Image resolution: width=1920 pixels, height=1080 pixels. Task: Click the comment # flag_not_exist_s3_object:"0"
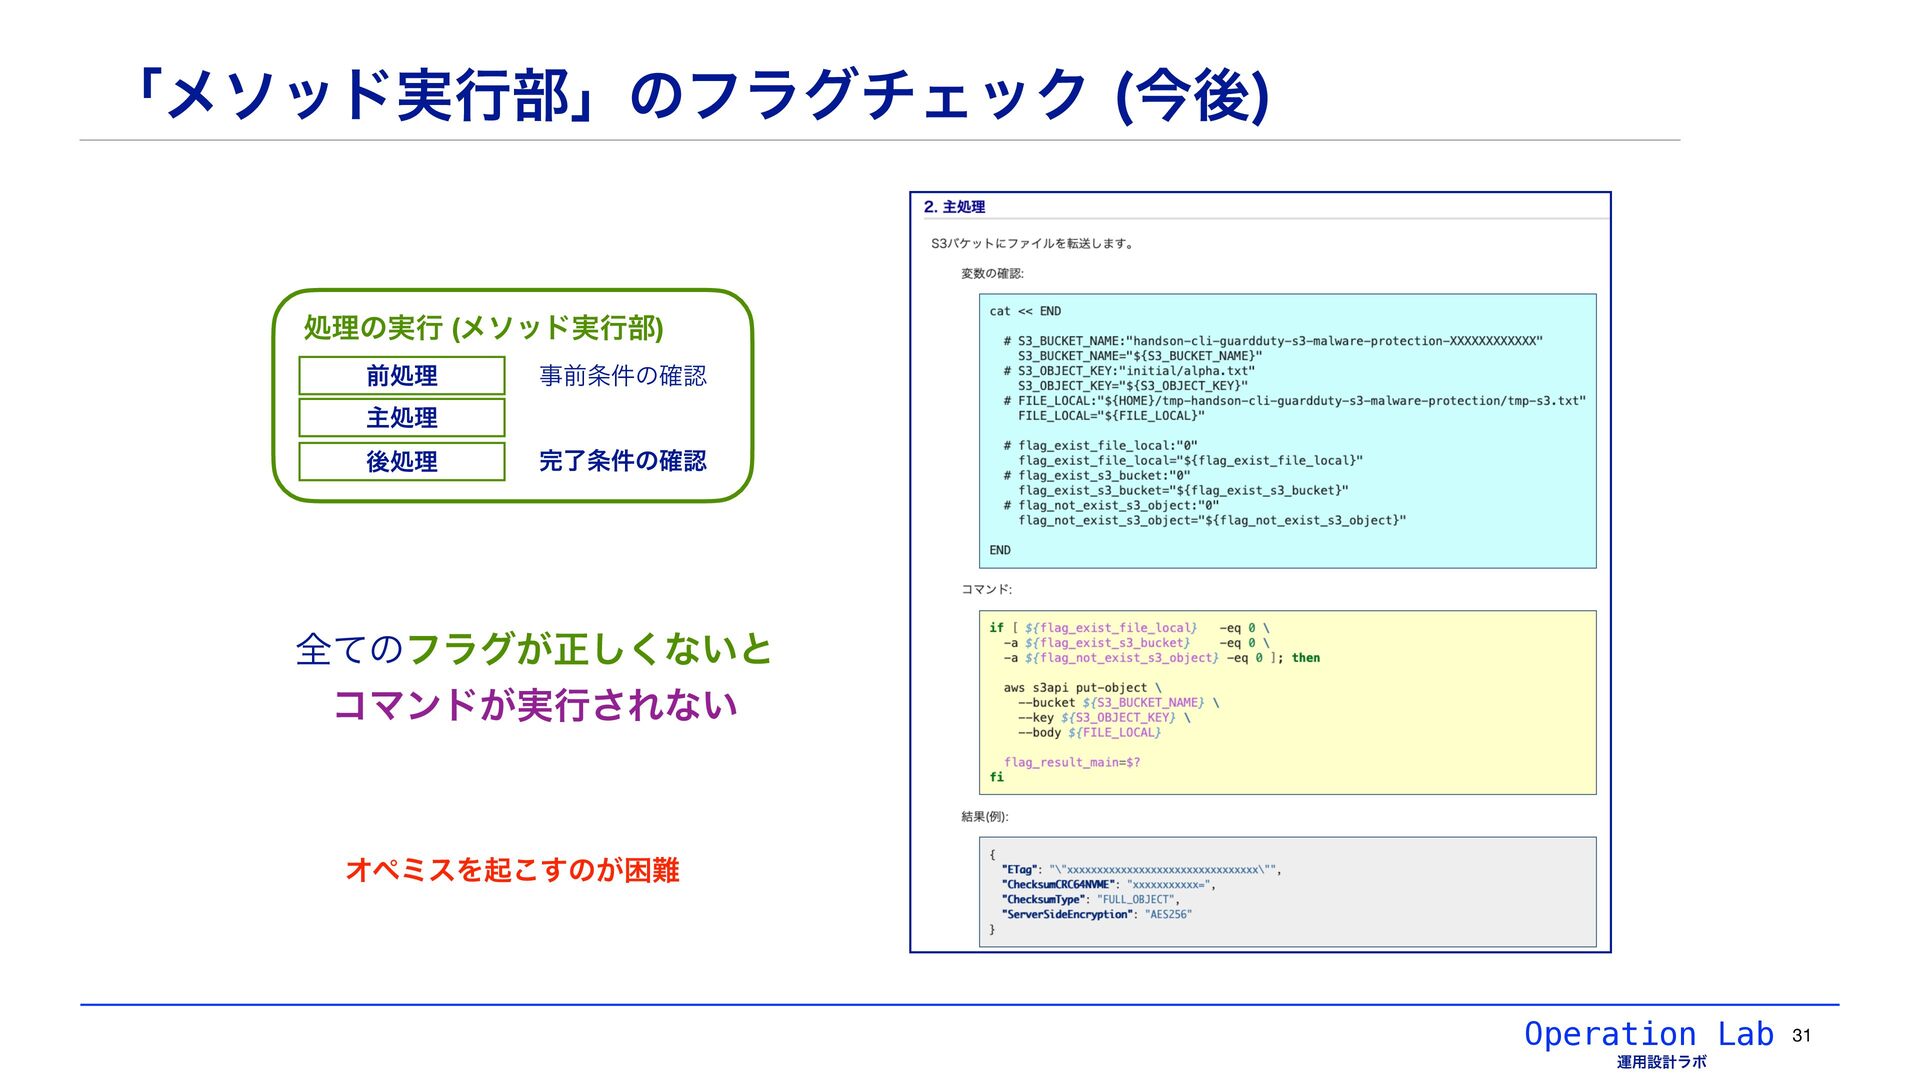click(x=1111, y=506)
